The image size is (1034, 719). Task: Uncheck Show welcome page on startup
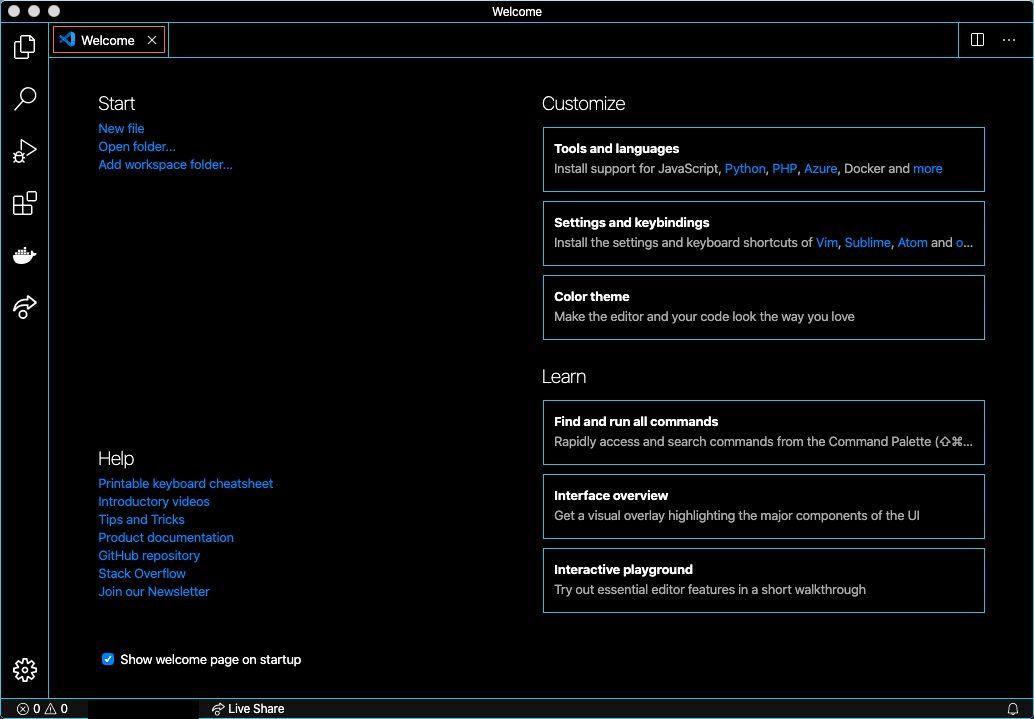coord(108,659)
